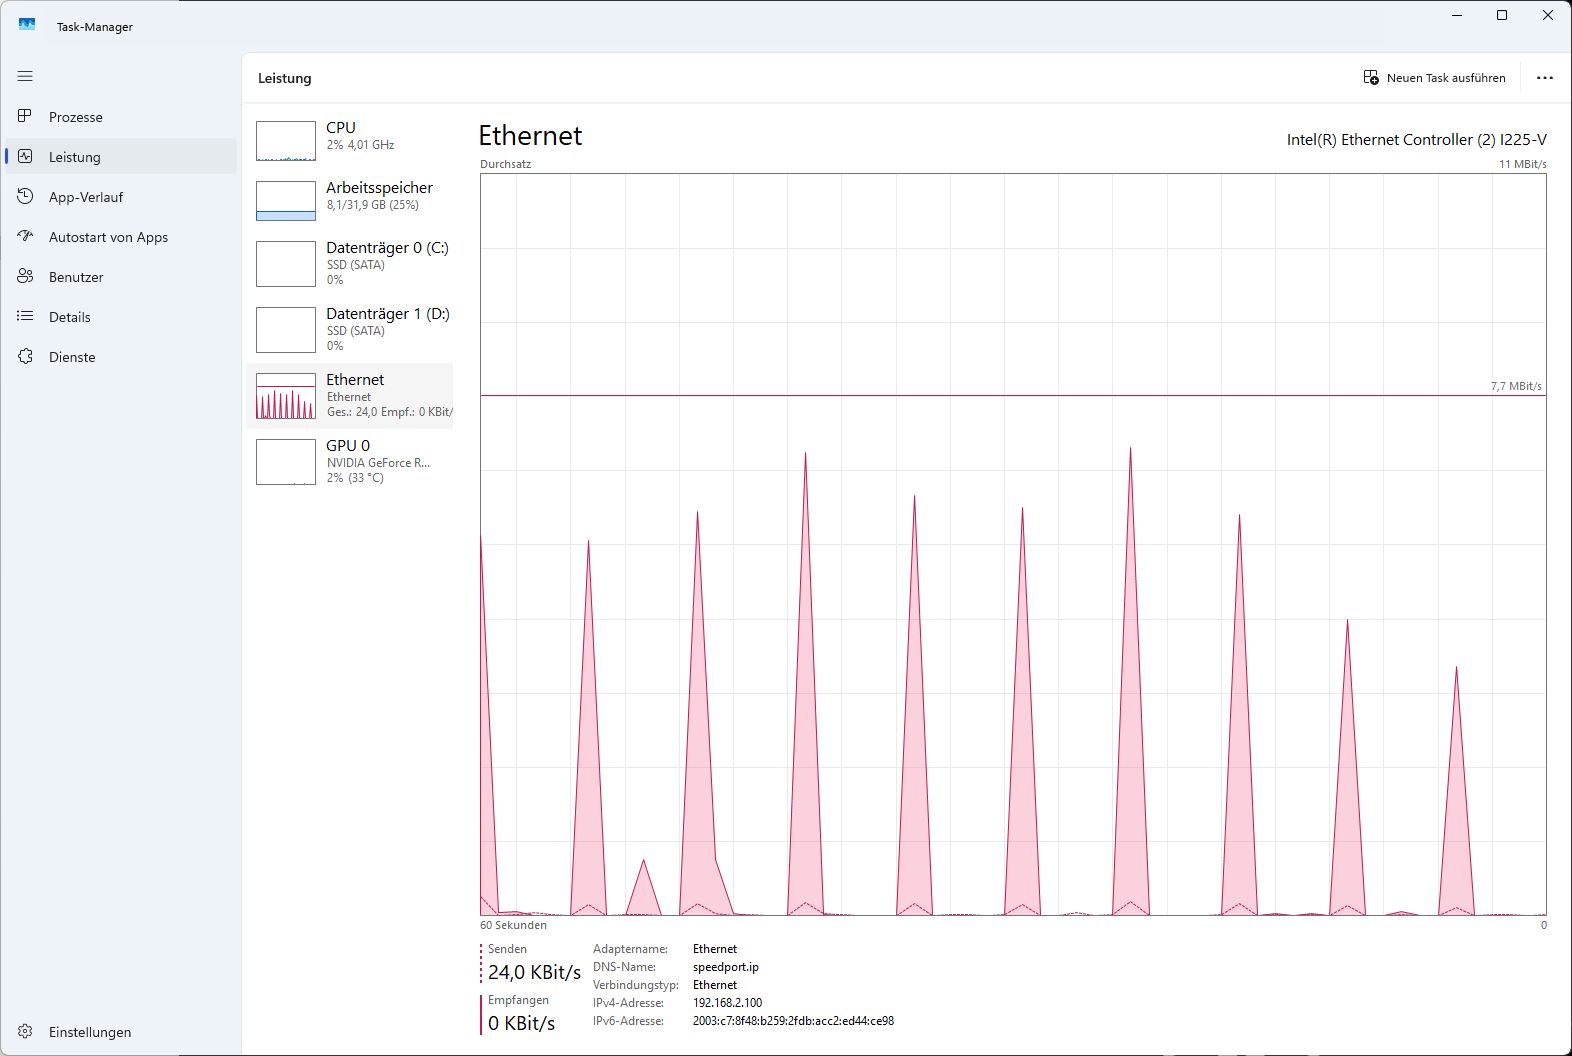The width and height of the screenshot is (1572, 1056).
Task: Click the Datenträger 0 (C:) label
Action: click(x=387, y=248)
